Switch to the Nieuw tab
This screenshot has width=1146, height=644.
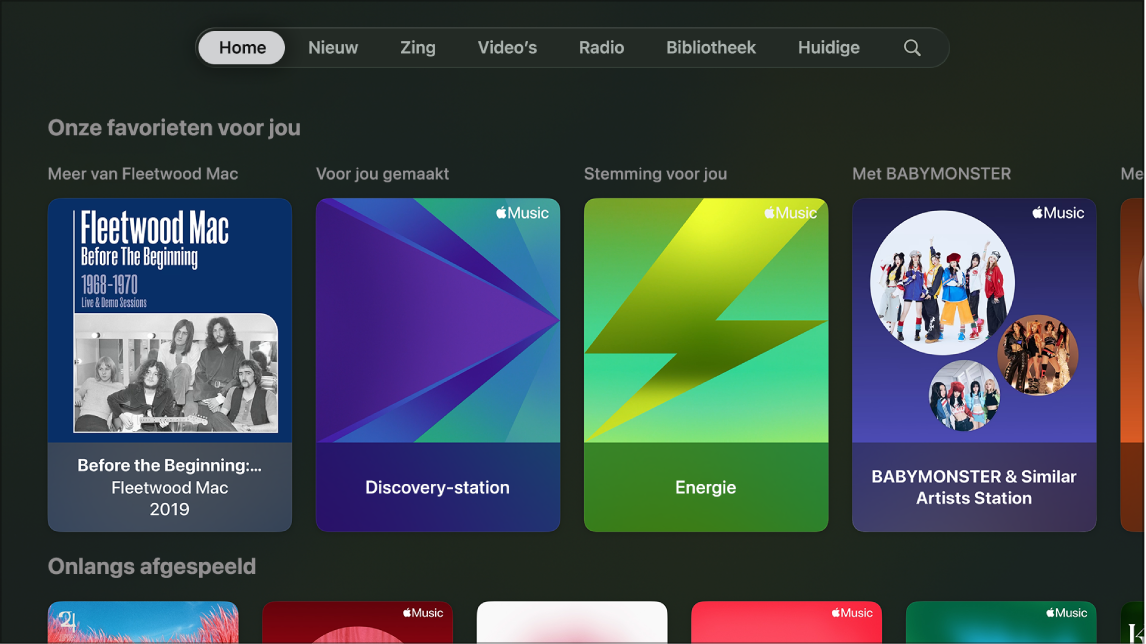tap(331, 47)
